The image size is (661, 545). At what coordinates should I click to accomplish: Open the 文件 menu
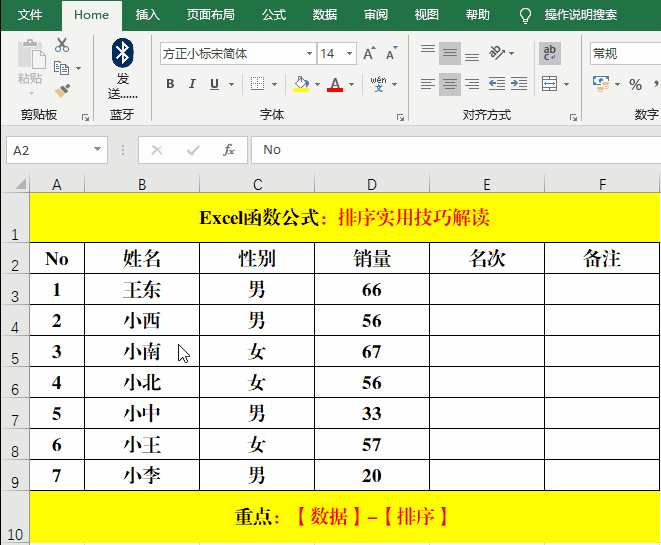pyautogui.click(x=30, y=15)
